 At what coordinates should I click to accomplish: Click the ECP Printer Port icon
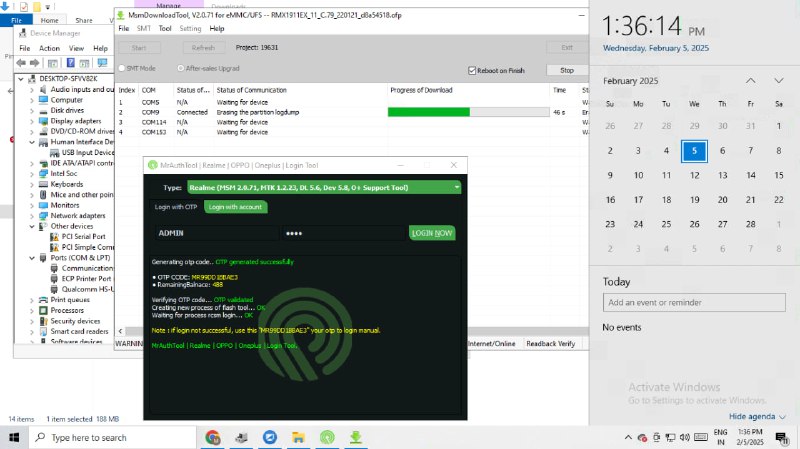(x=55, y=279)
